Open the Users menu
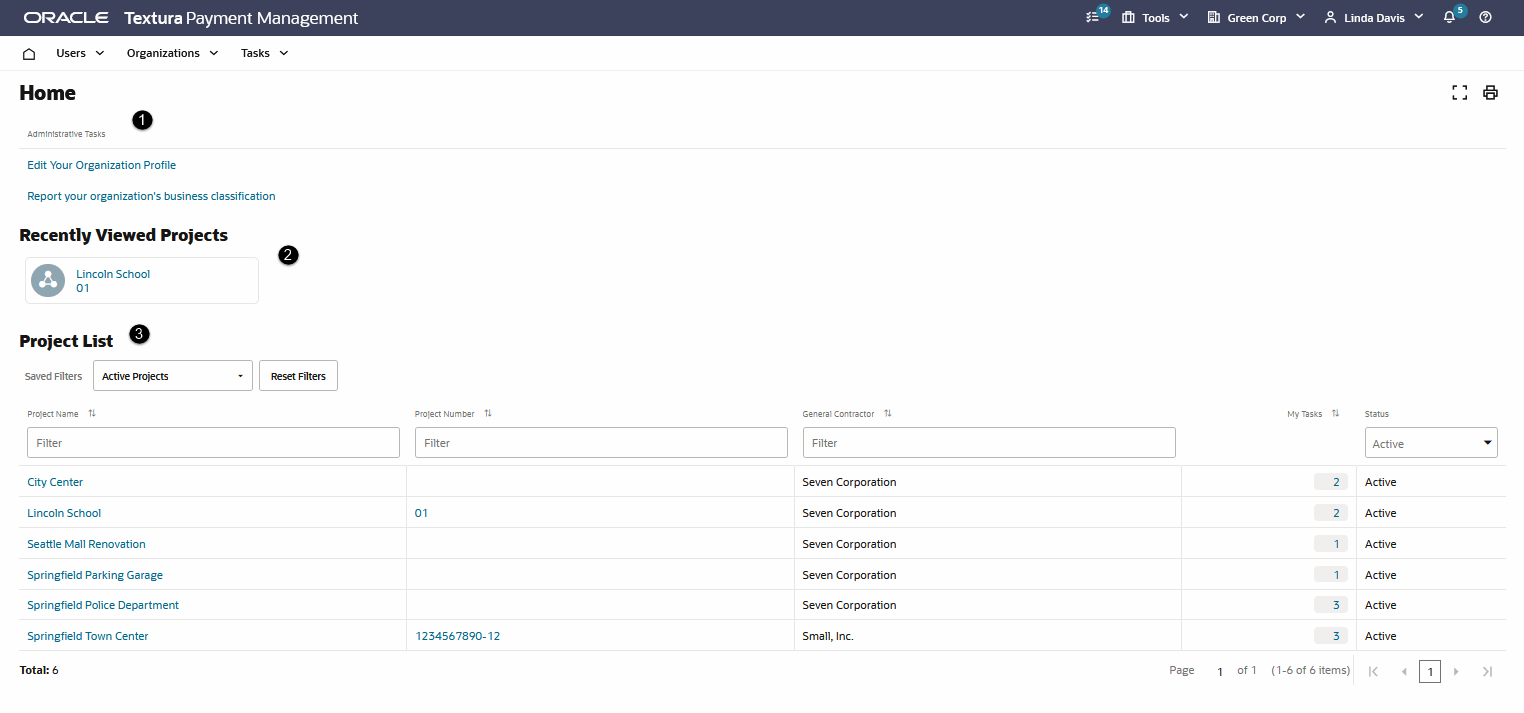1524x713 pixels. pos(80,53)
